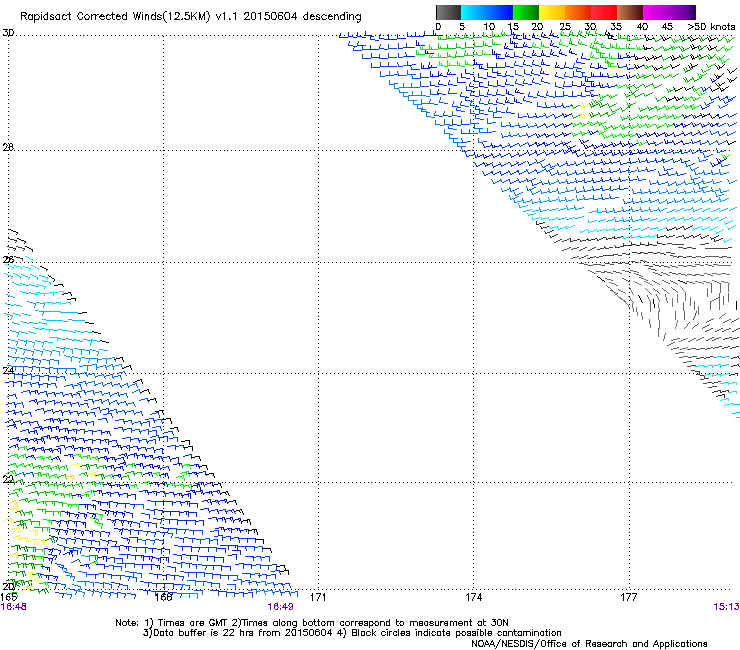Select the red 30-35 knots legend swatch
Viewport: 740px width, 650px height.
point(604,12)
